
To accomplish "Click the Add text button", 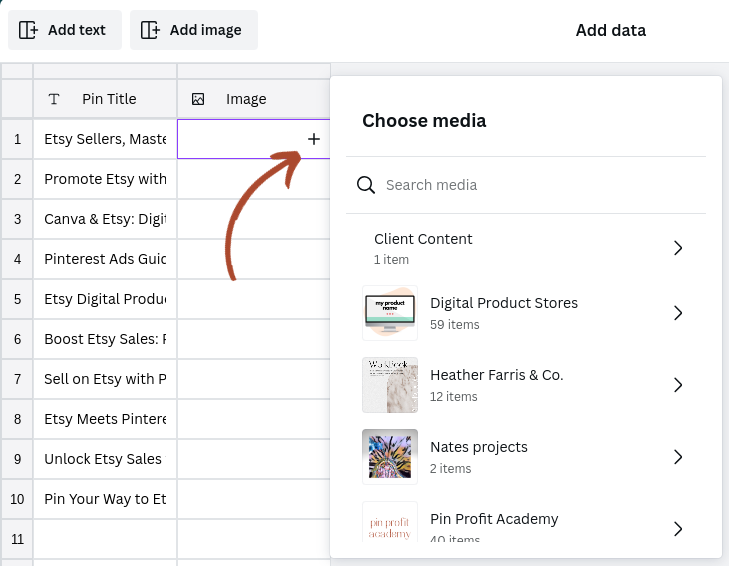I will (x=65, y=30).
